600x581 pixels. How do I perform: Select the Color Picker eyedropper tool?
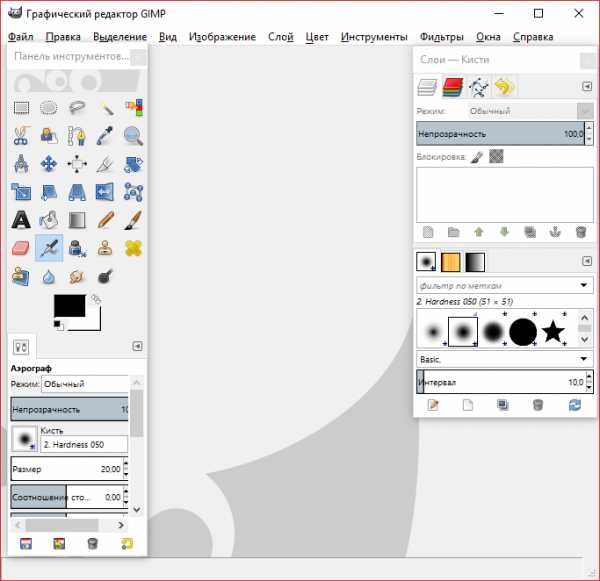pyautogui.click(x=105, y=136)
